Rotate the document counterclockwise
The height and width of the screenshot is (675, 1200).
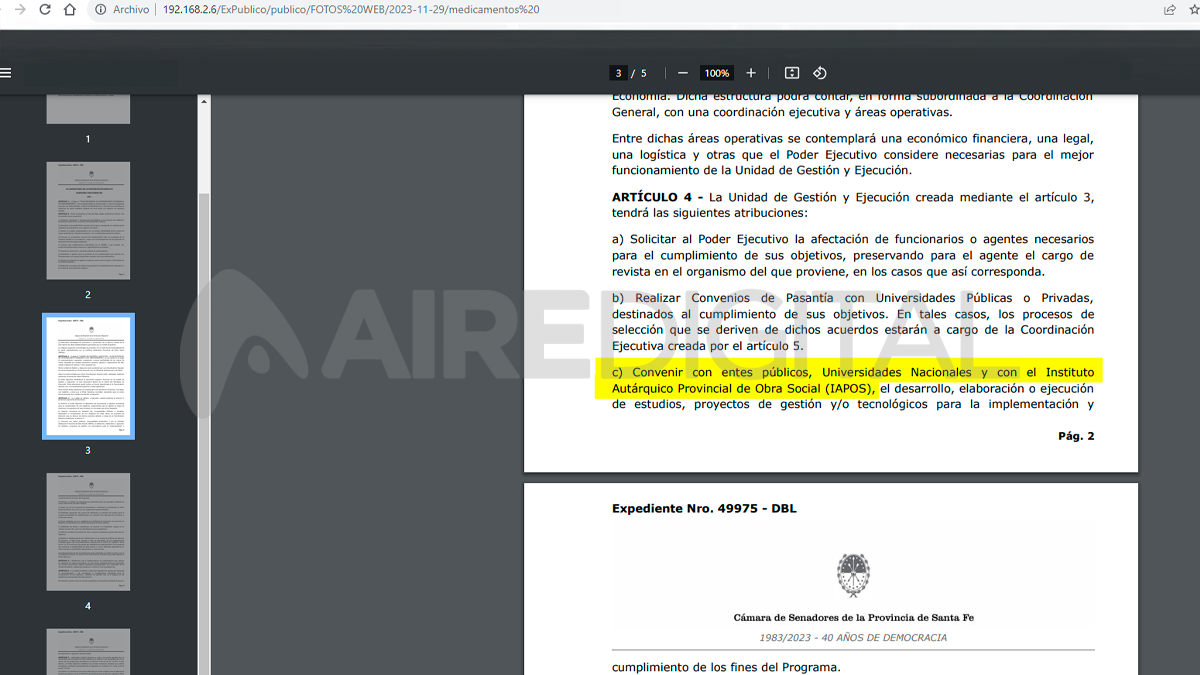tap(820, 72)
